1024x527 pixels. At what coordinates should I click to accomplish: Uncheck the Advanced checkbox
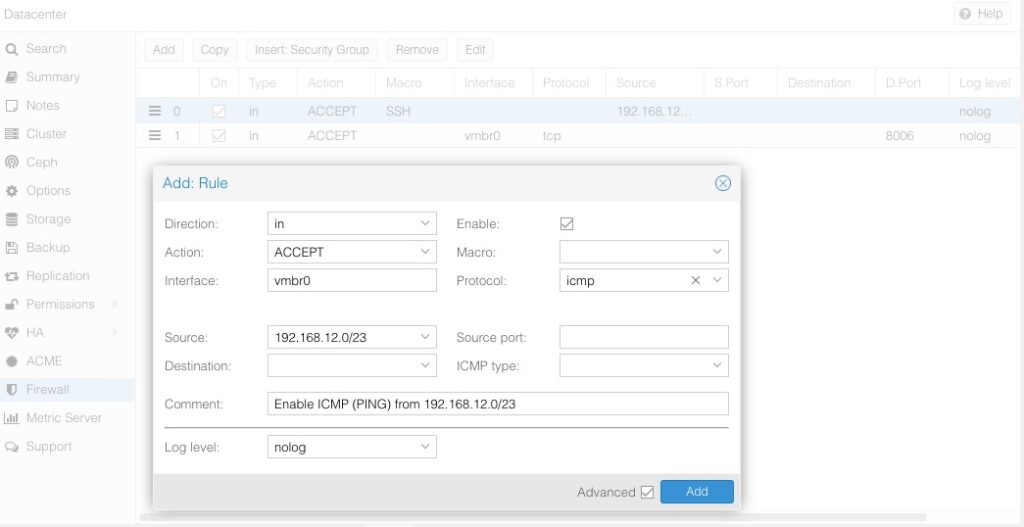[x=647, y=492]
